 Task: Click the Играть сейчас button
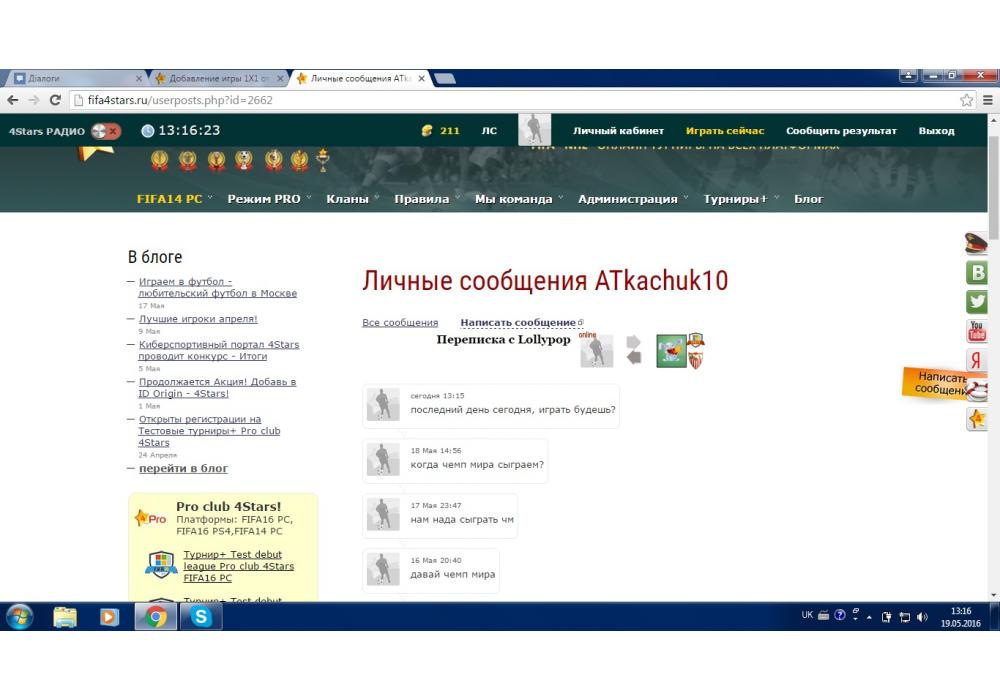[724, 131]
